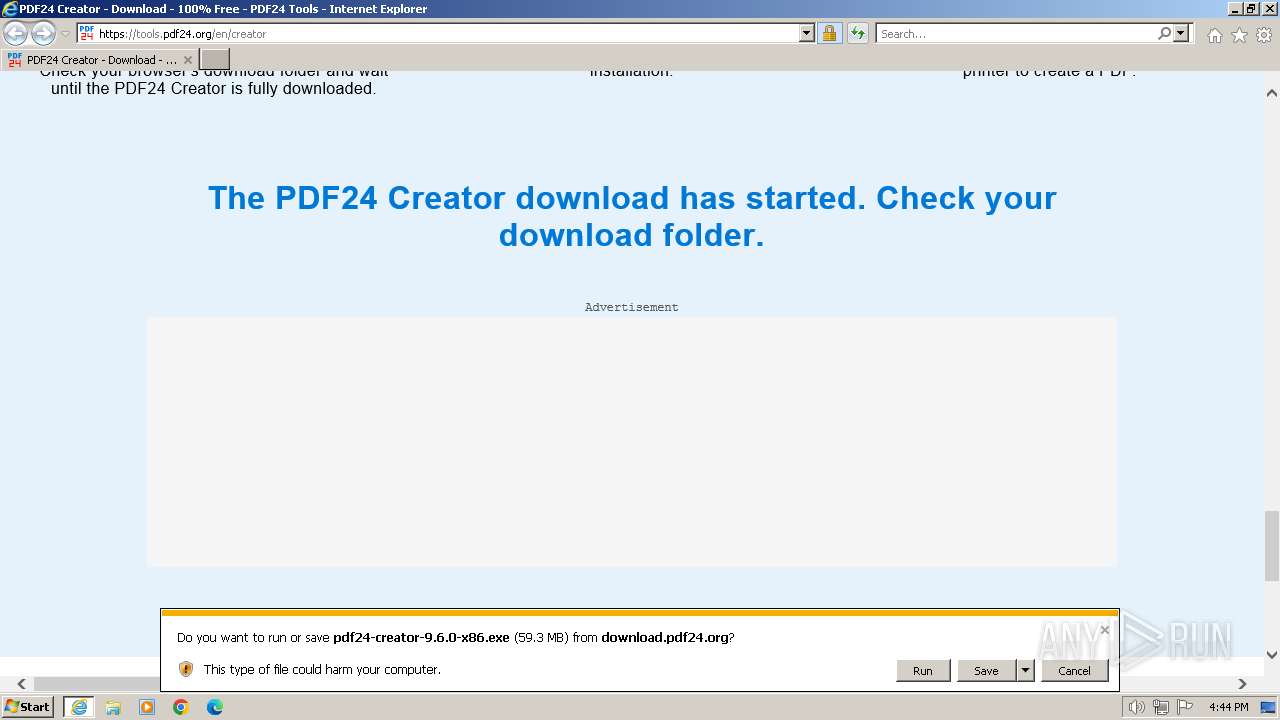Click the vertical scrollbar thumb

[1272, 545]
